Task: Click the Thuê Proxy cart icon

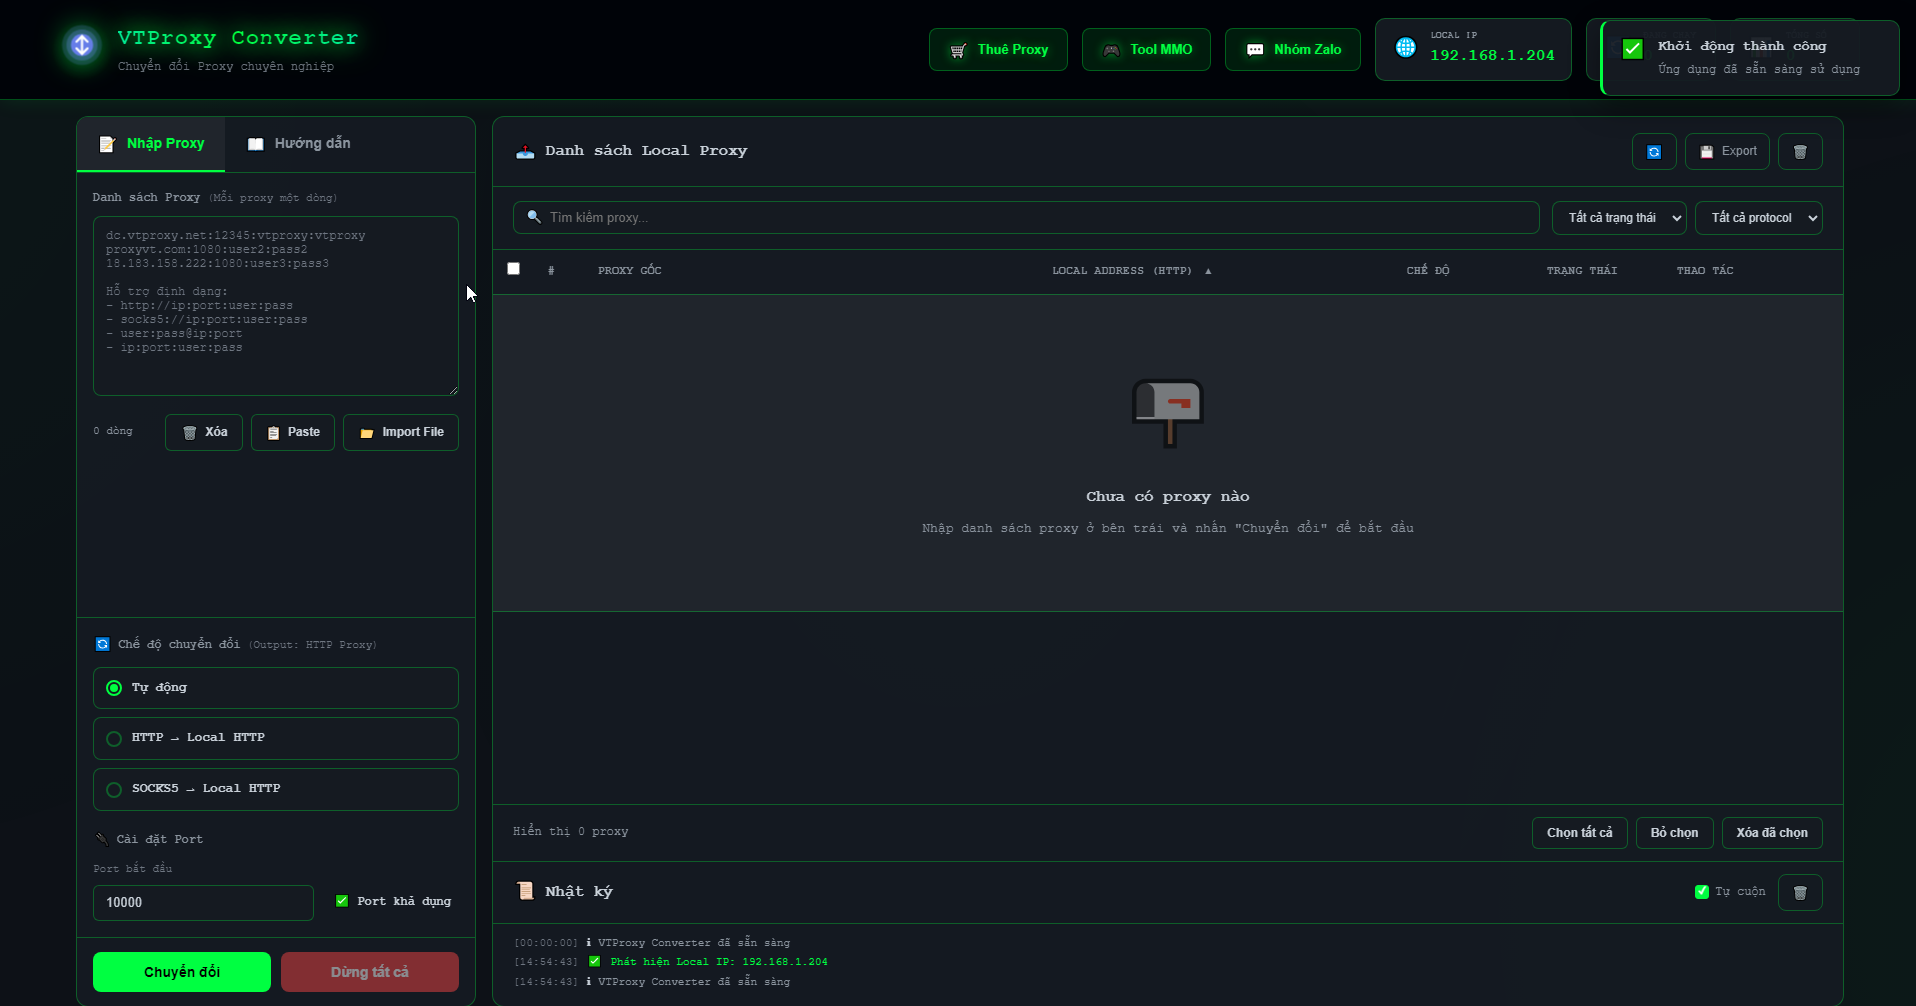Action: 958,49
